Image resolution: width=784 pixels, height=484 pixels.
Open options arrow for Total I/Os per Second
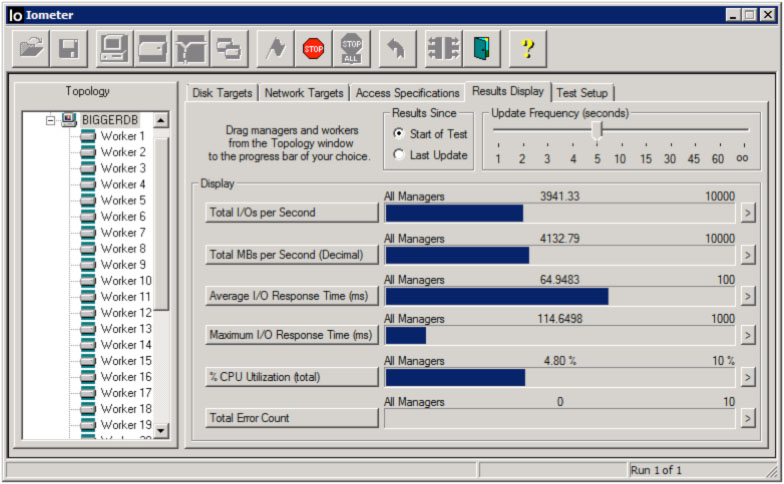748,212
